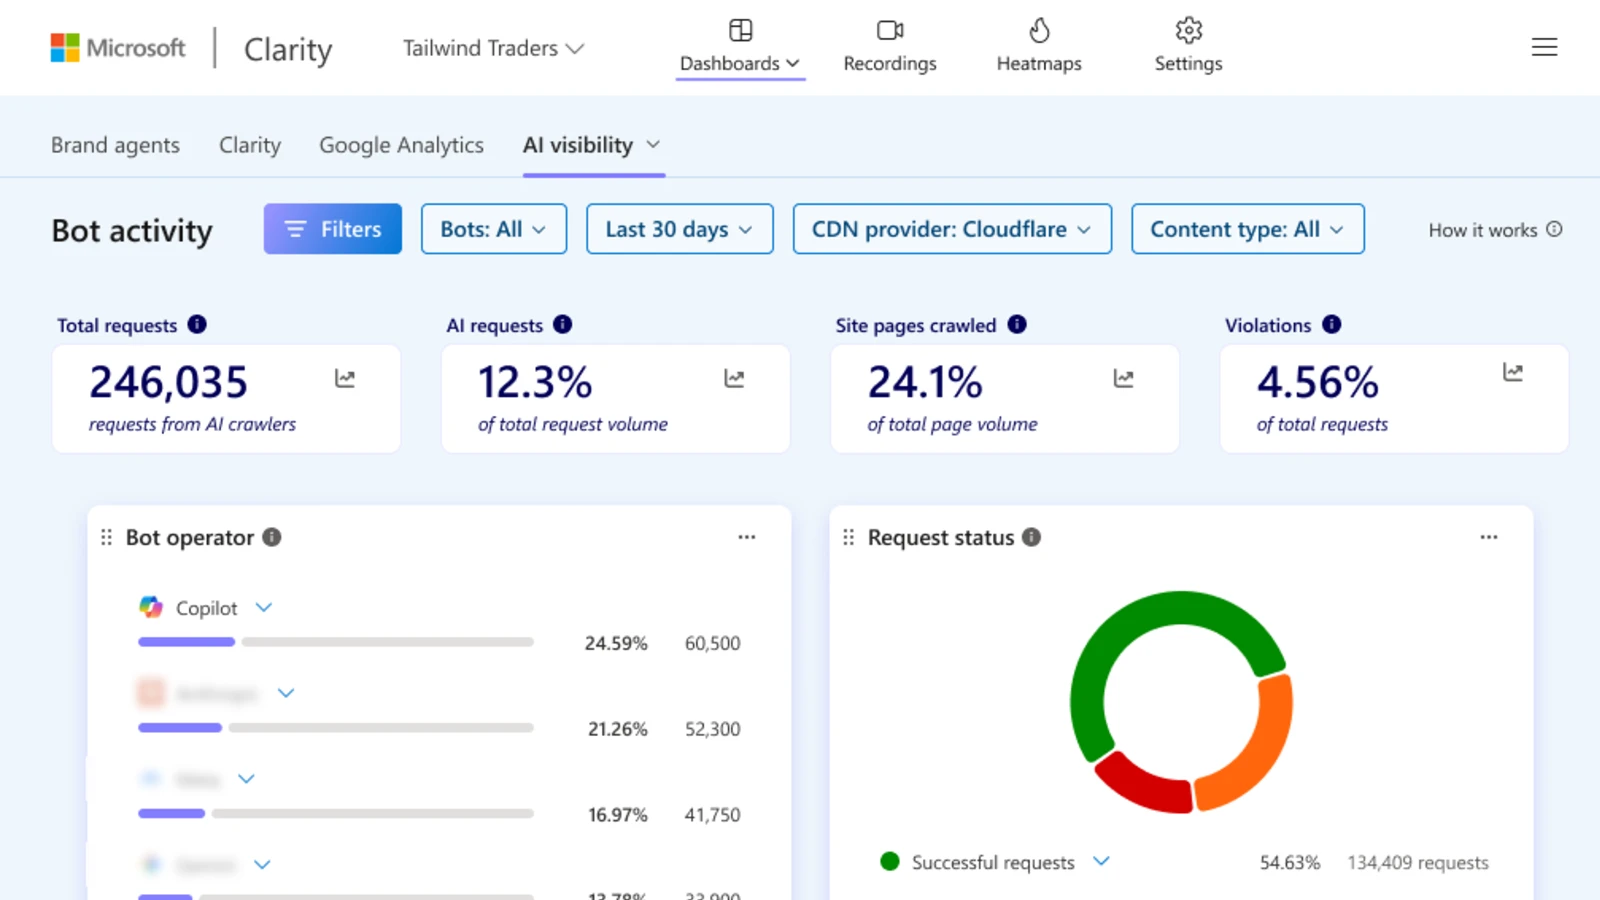The image size is (1600, 900).
Task: Switch project via Tailwind Traders dropdown
Action: pos(493,48)
